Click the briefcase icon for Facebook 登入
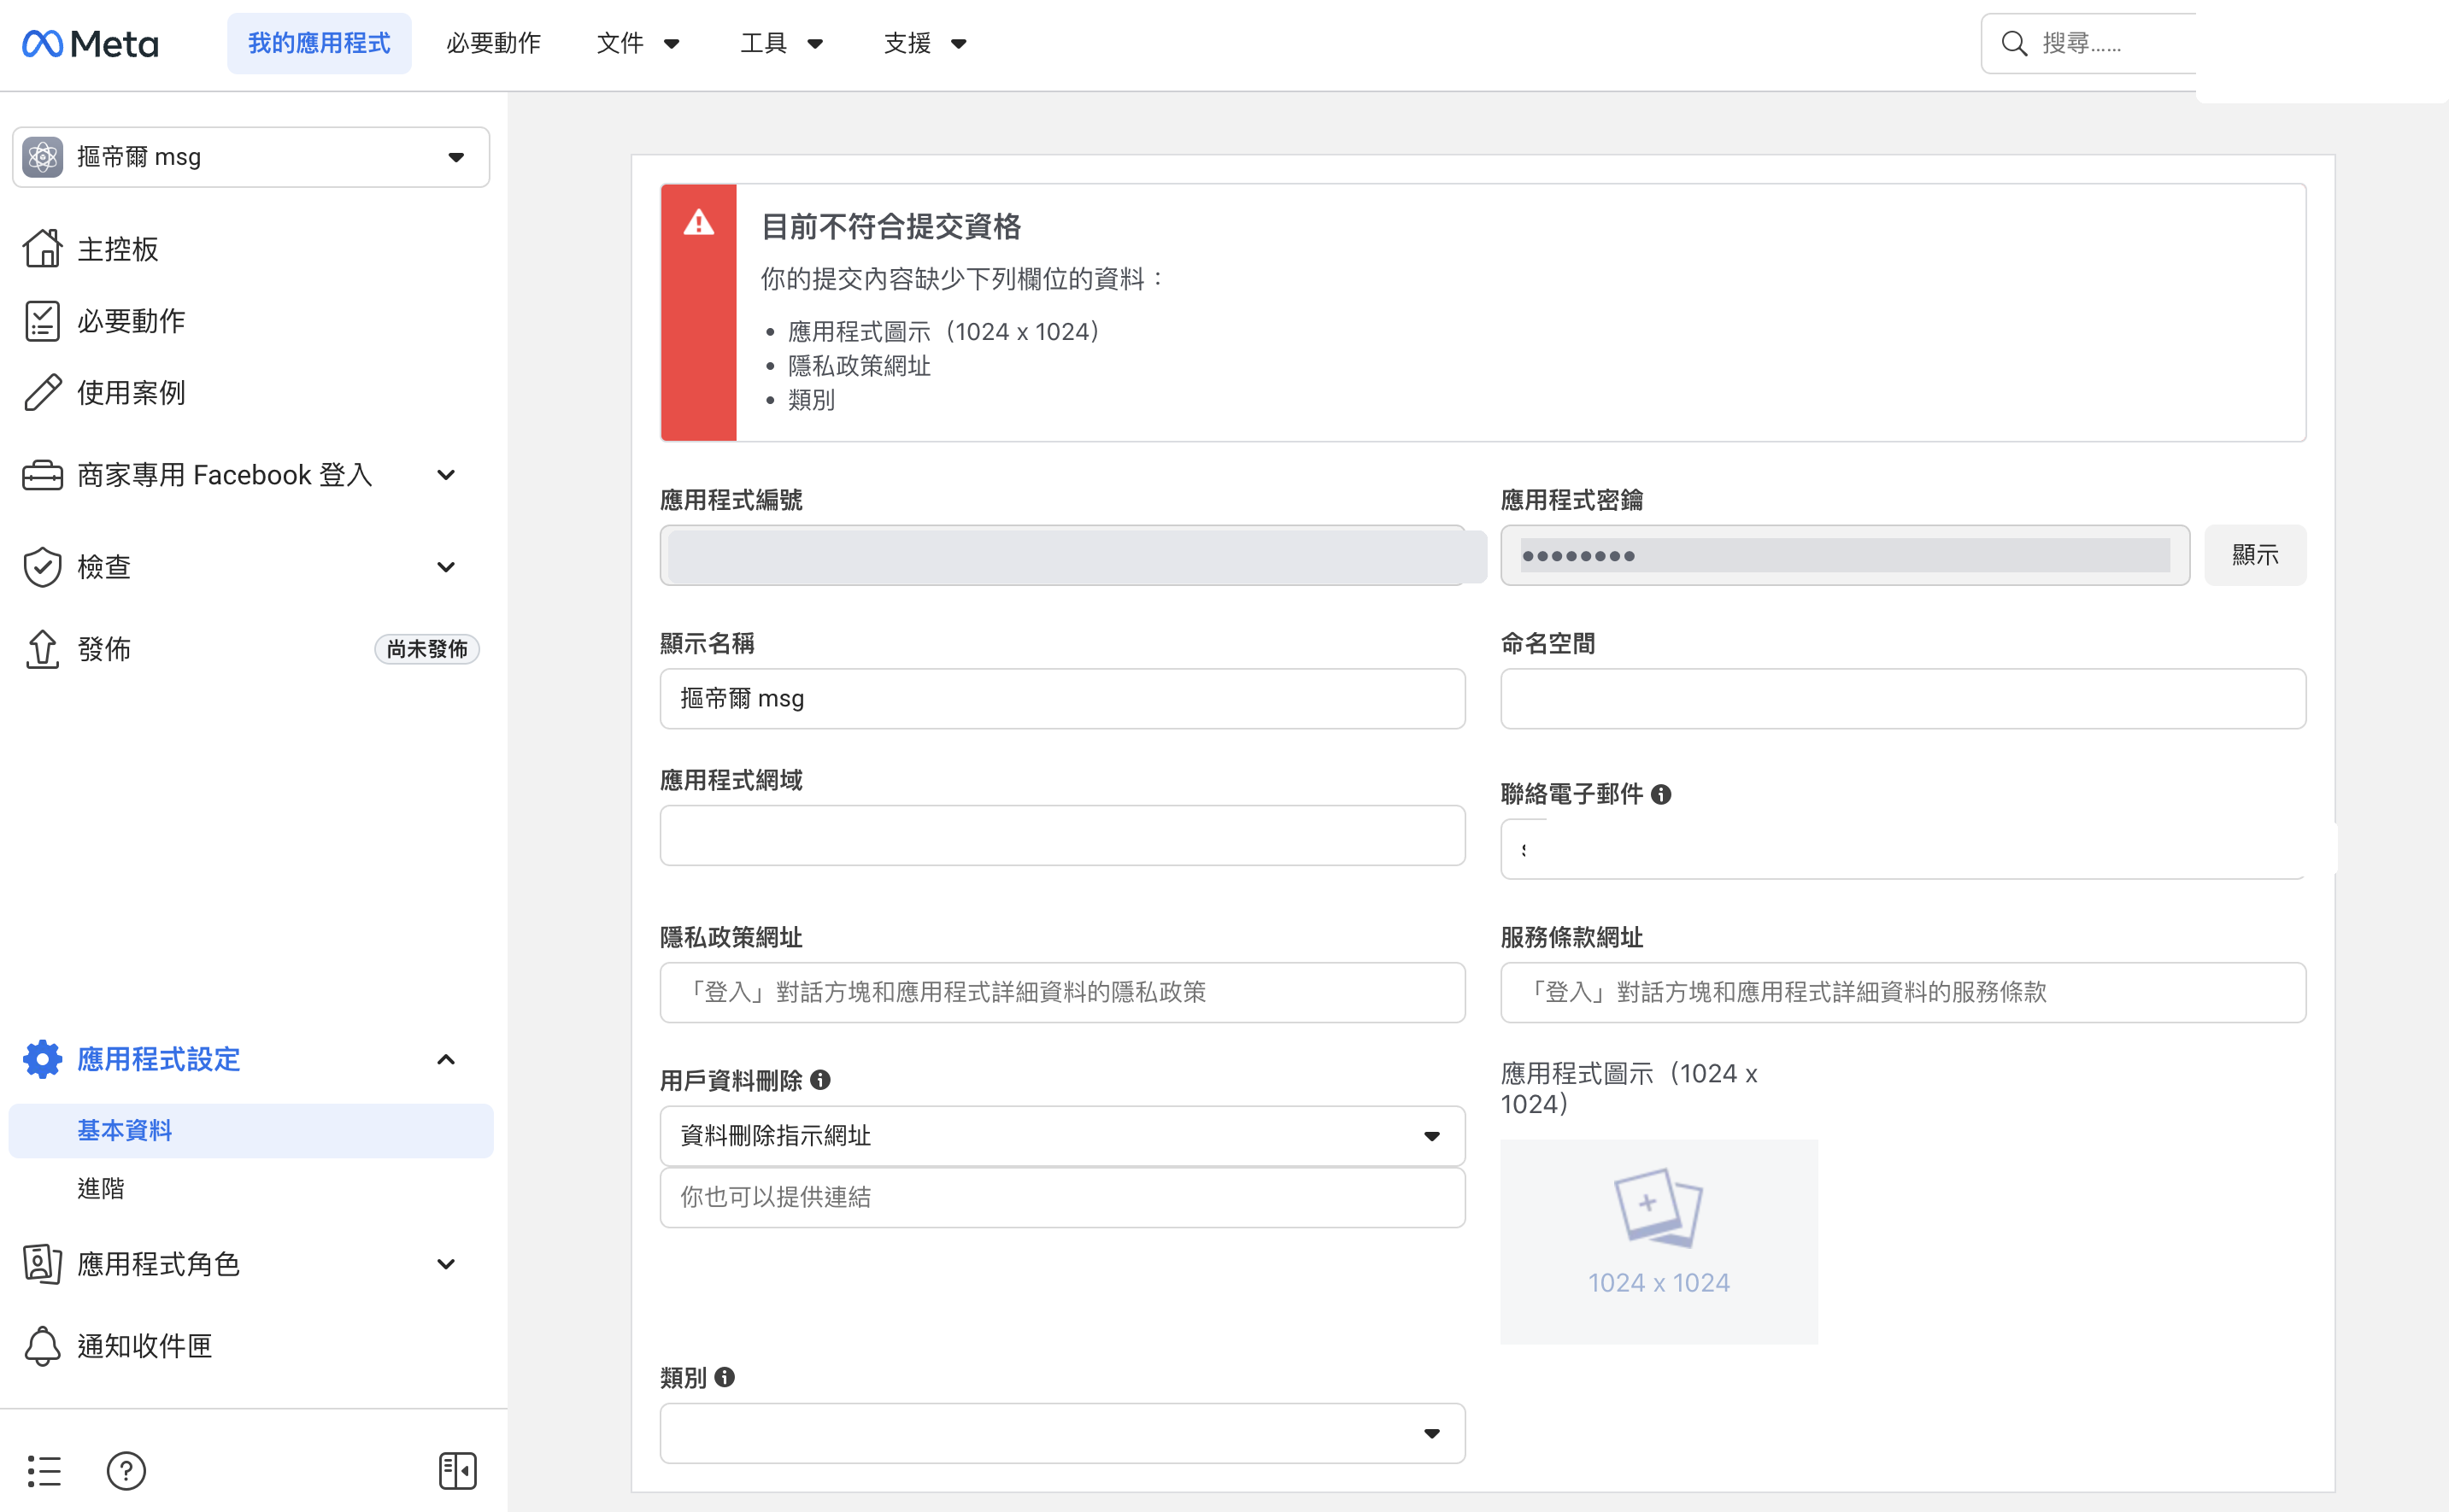 (x=42, y=474)
